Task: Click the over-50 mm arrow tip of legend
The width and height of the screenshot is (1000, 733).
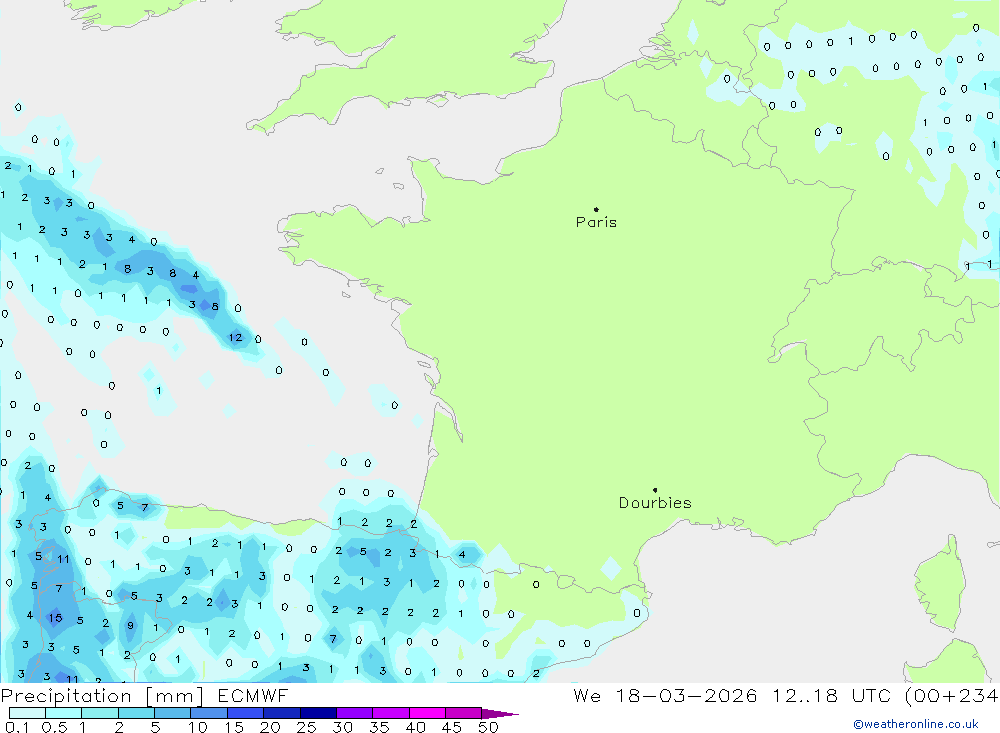Action: point(500,713)
